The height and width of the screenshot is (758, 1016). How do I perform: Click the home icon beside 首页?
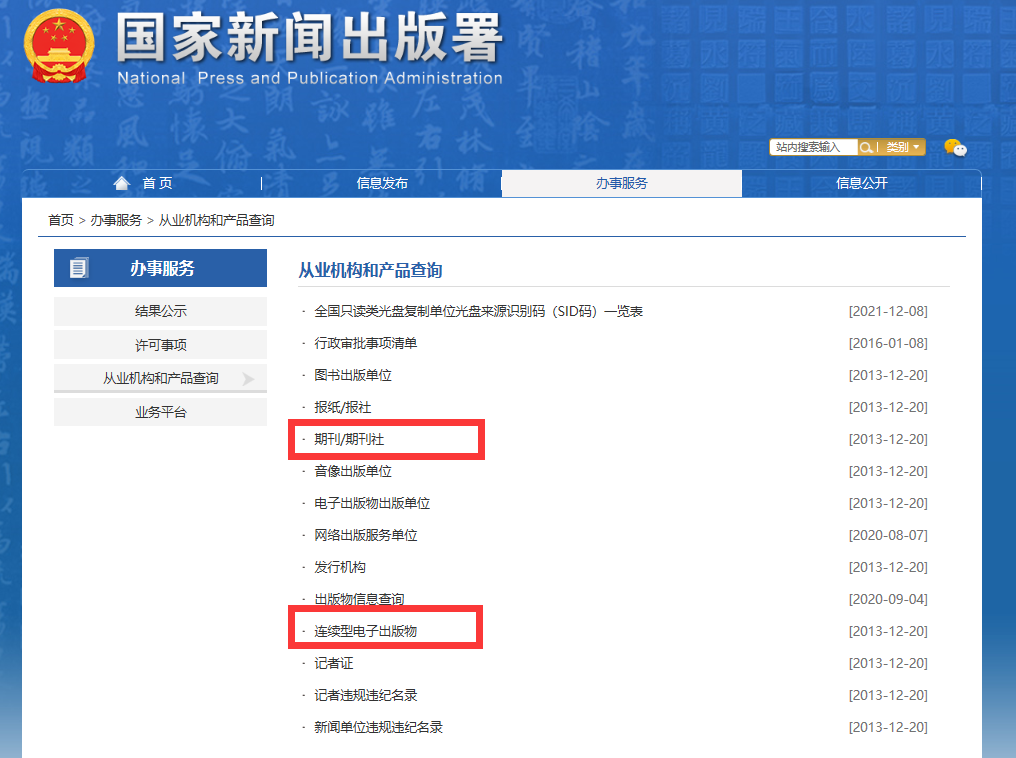tap(122, 183)
